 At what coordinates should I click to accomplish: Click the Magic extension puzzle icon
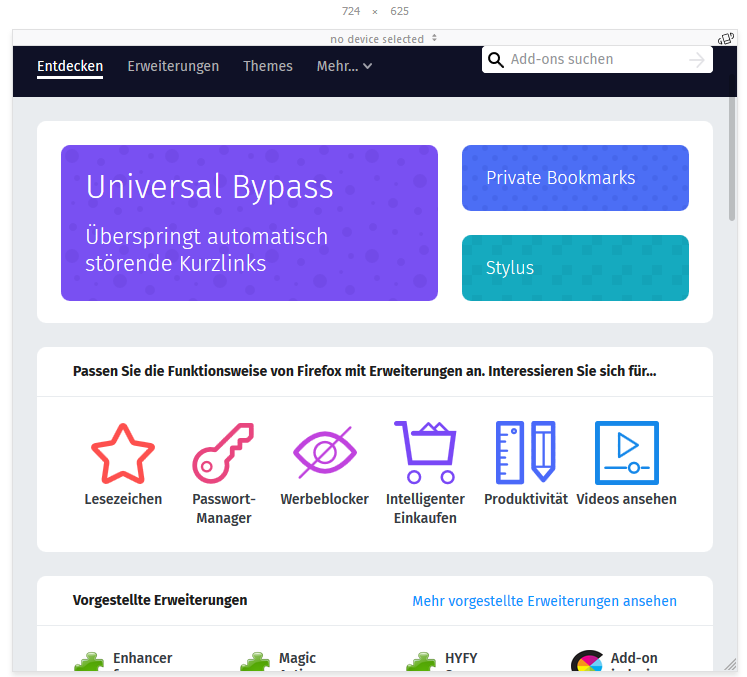coord(255,661)
